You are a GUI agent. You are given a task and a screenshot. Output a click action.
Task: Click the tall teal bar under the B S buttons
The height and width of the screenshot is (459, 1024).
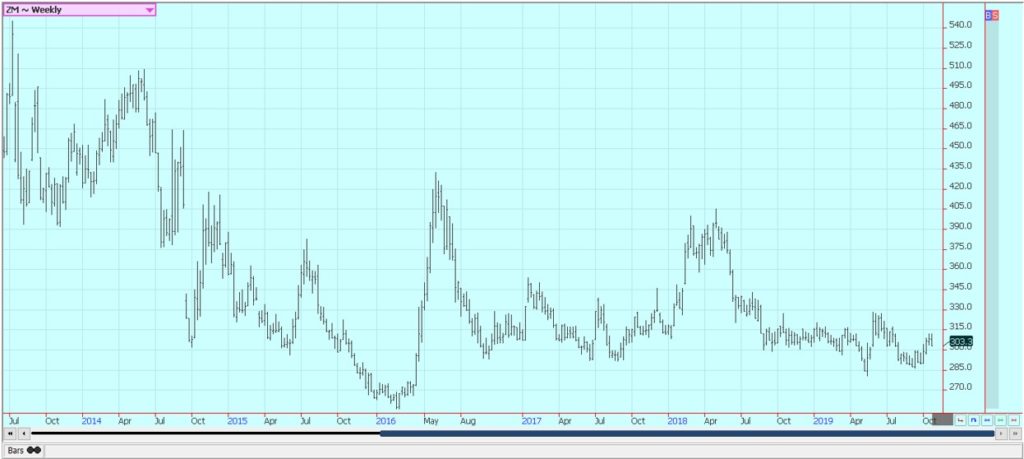pos(992,214)
